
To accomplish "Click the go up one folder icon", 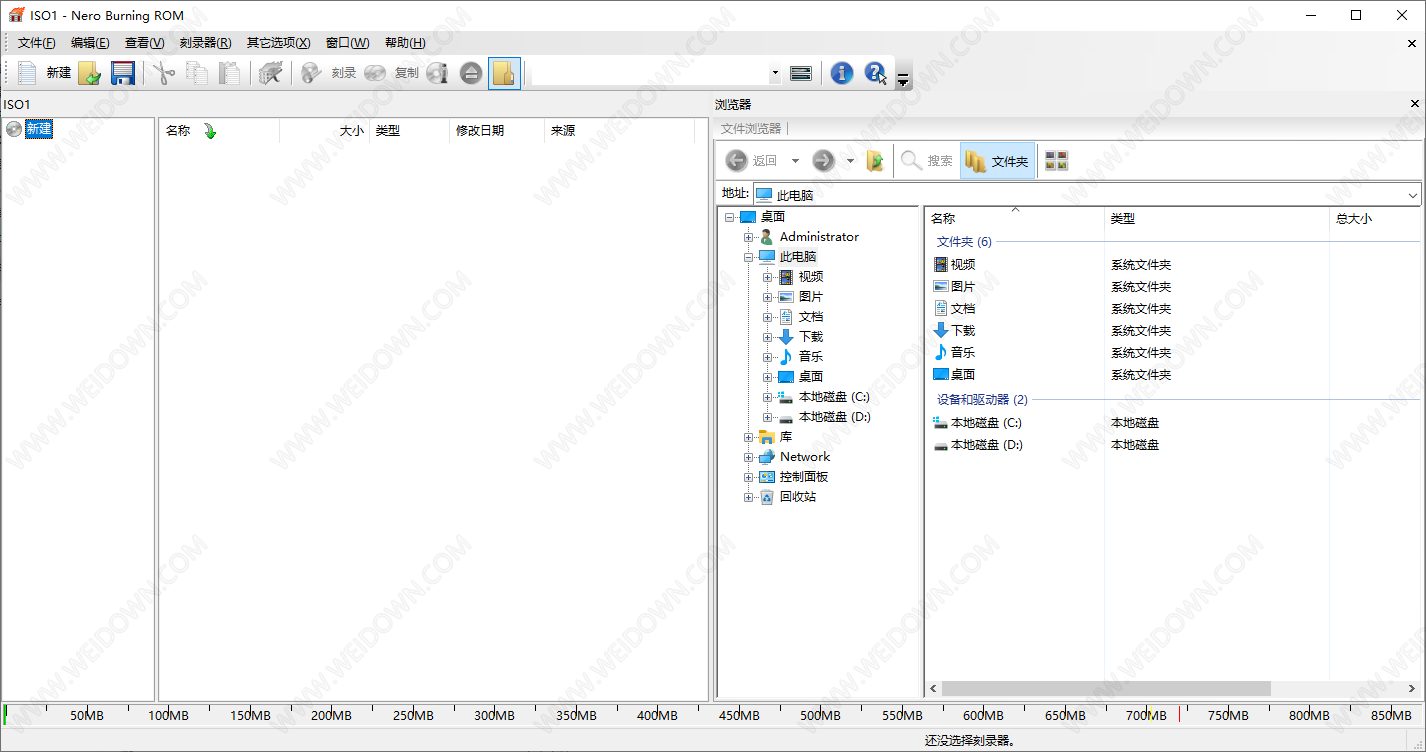I will [875, 160].
